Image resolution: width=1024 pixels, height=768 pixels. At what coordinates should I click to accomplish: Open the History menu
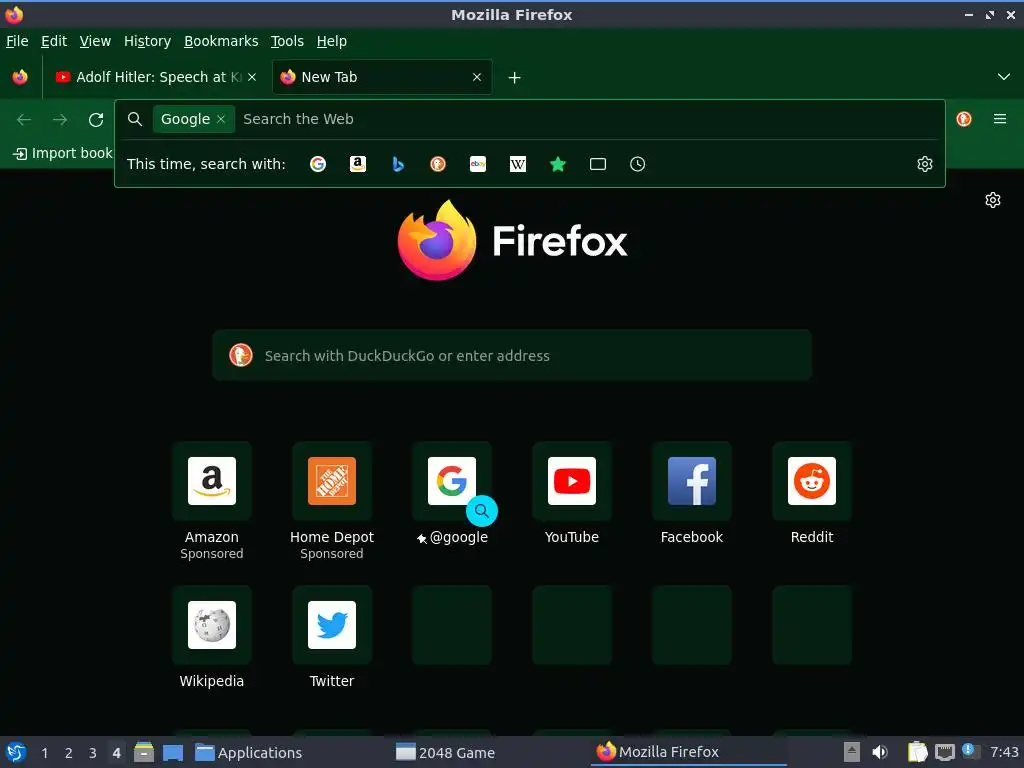pyautogui.click(x=147, y=41)
